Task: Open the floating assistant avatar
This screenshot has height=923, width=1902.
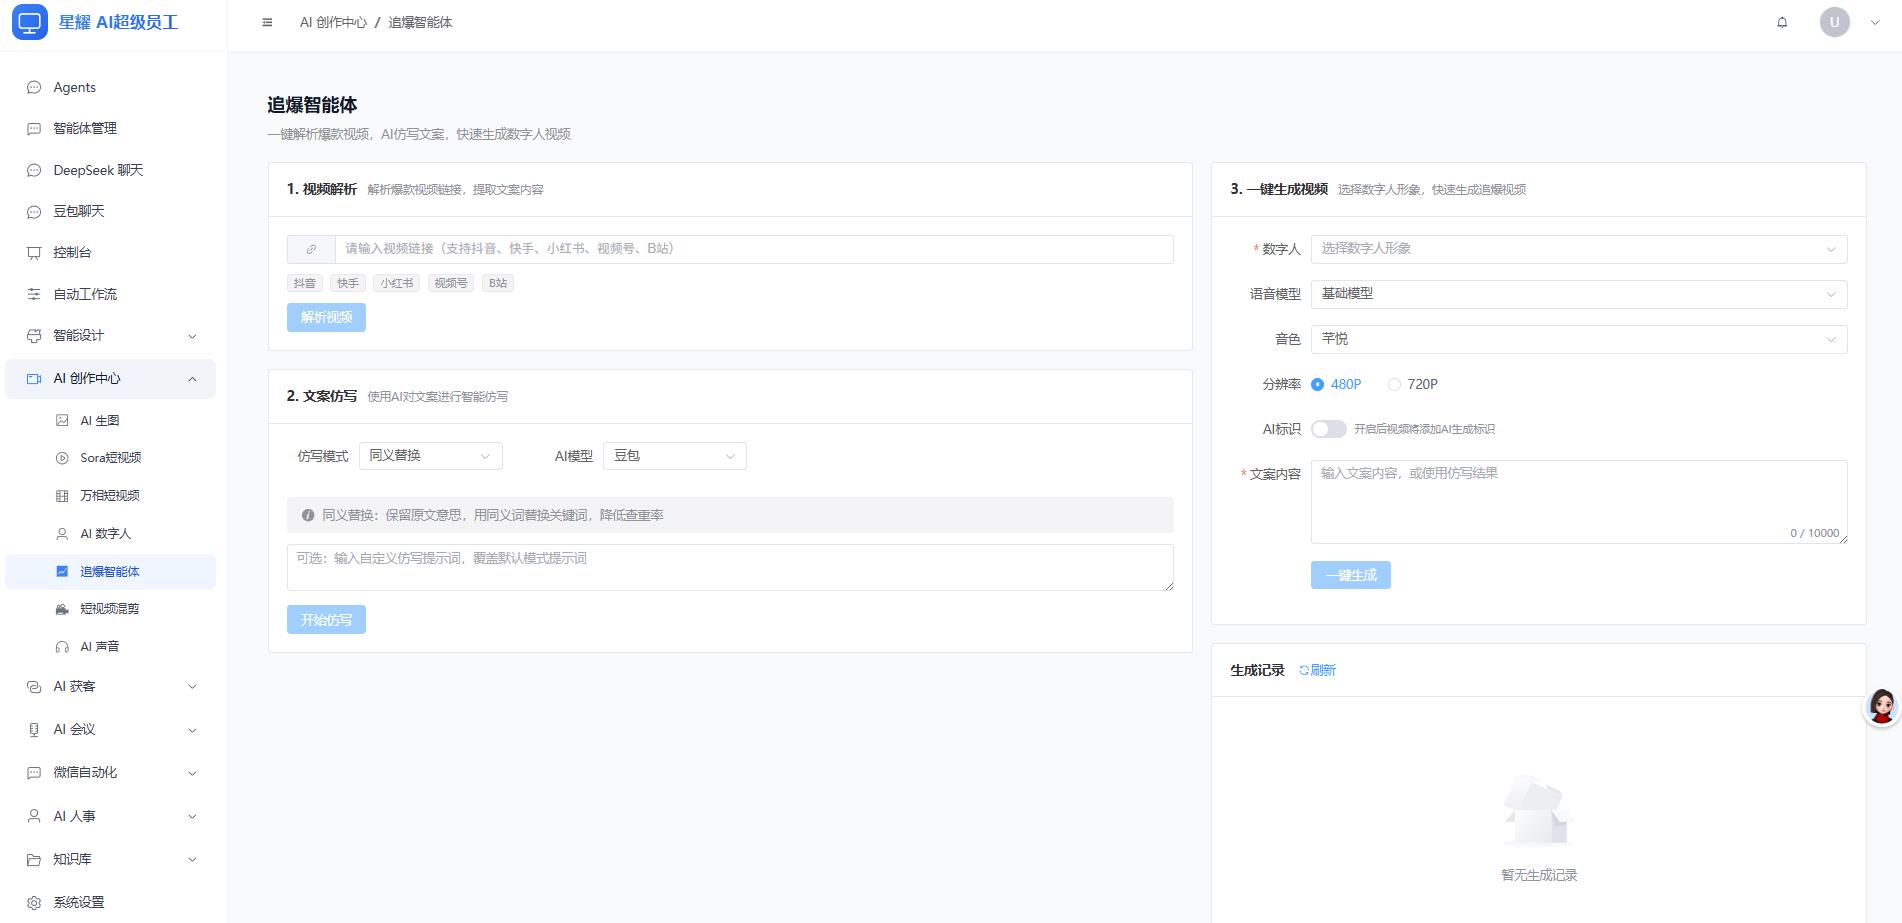Action: point(1881,707)
